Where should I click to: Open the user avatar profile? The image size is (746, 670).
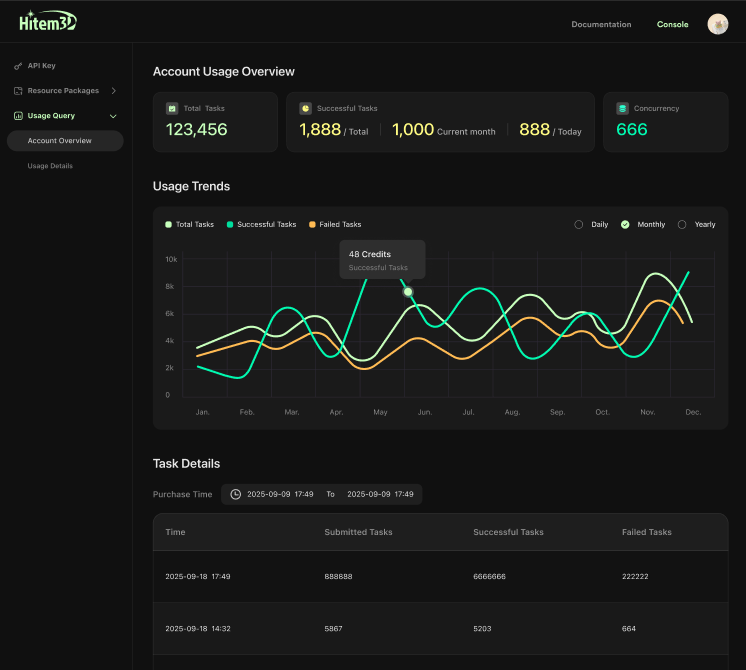click(717, 24)
